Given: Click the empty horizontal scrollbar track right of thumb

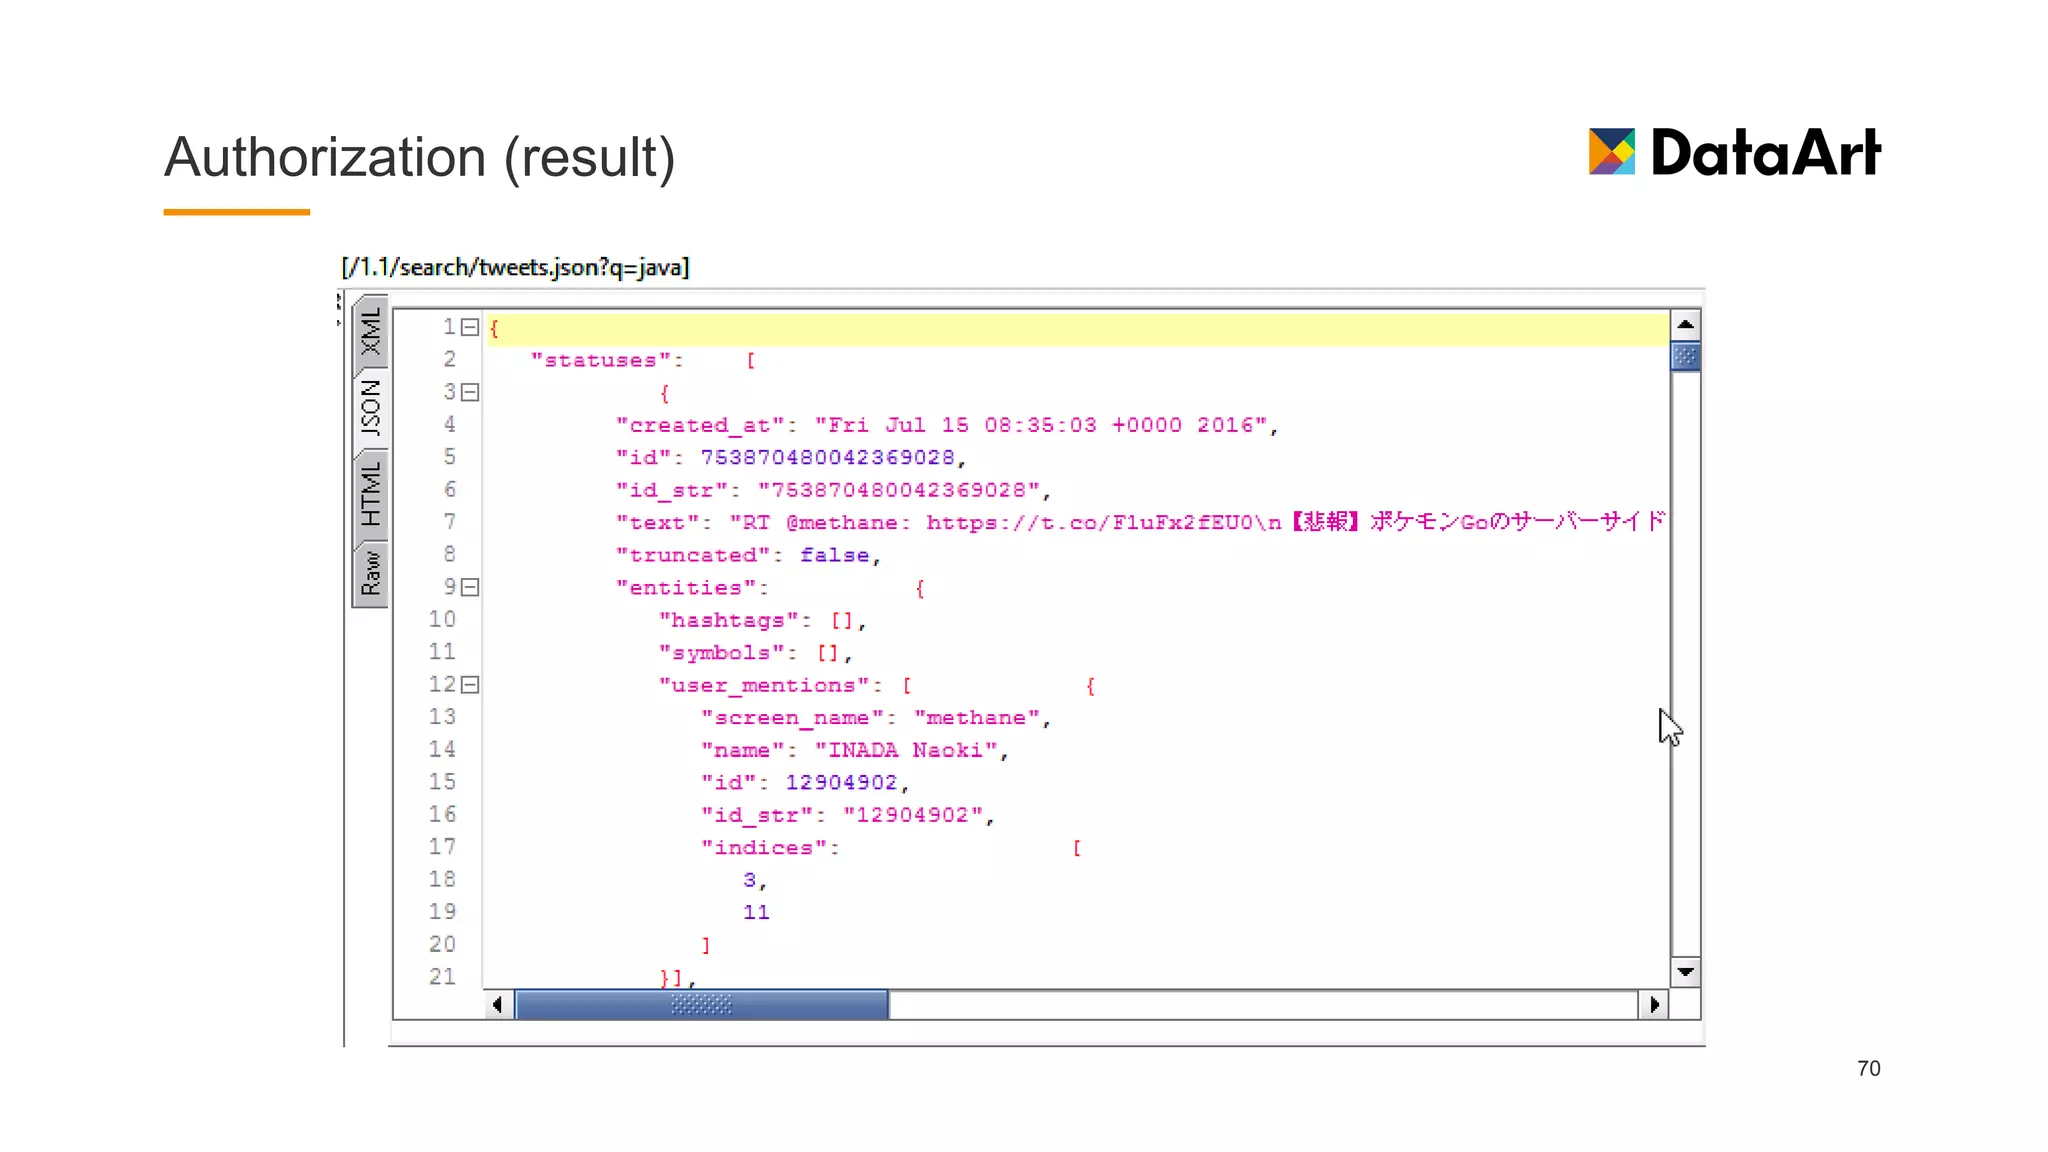Looking at the screenshot, I should tap(1263, 1004).
